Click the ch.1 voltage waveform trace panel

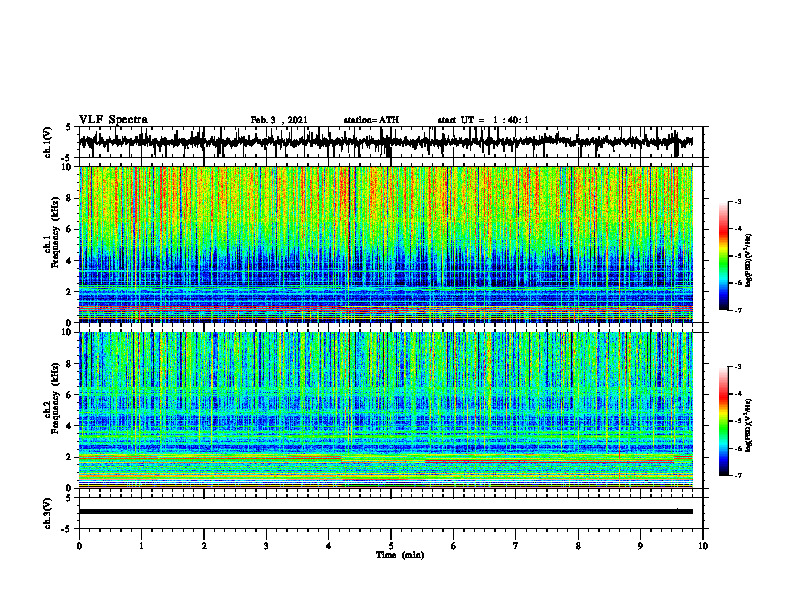coord(390,142)
